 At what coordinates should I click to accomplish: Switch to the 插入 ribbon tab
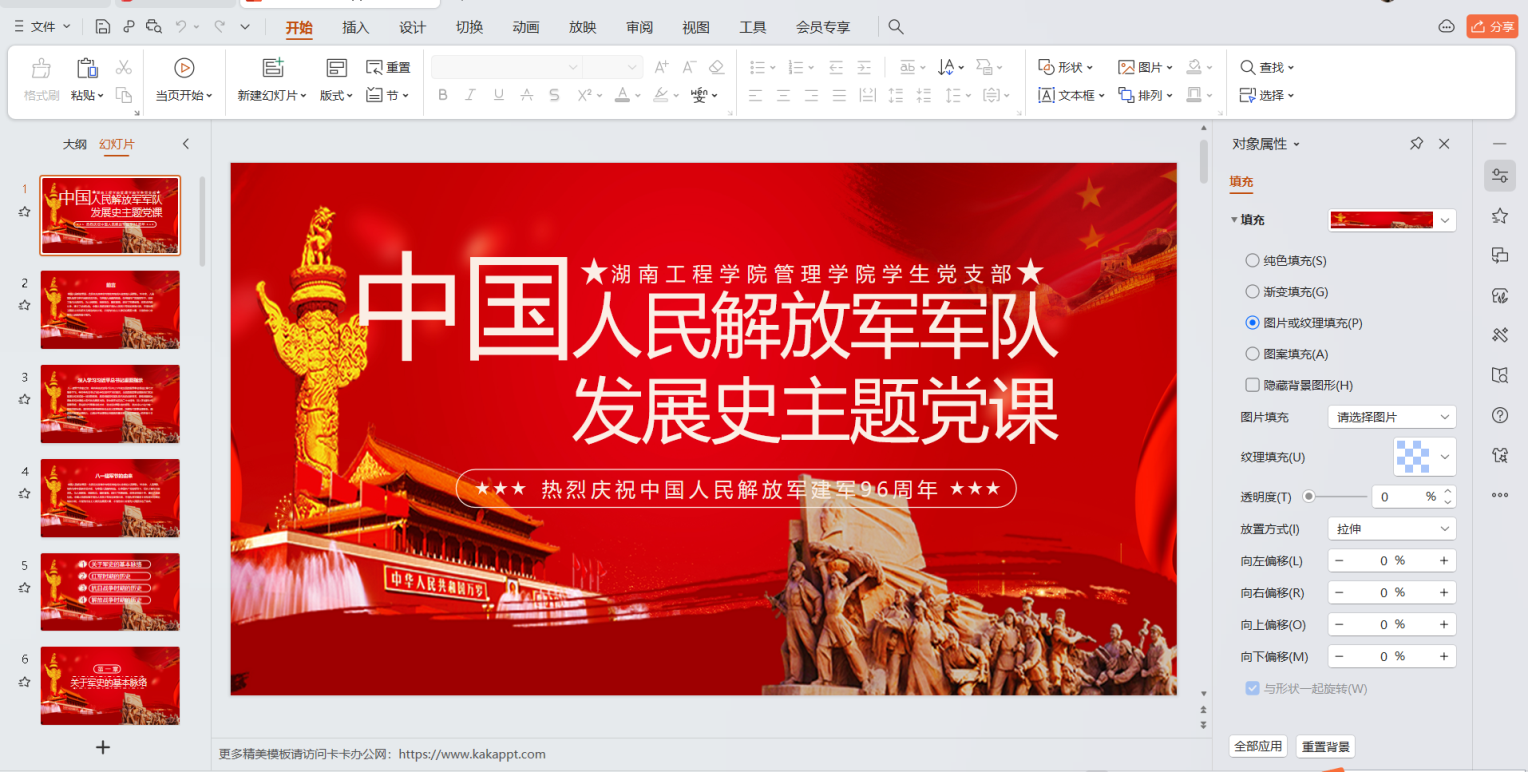point(355,27)
